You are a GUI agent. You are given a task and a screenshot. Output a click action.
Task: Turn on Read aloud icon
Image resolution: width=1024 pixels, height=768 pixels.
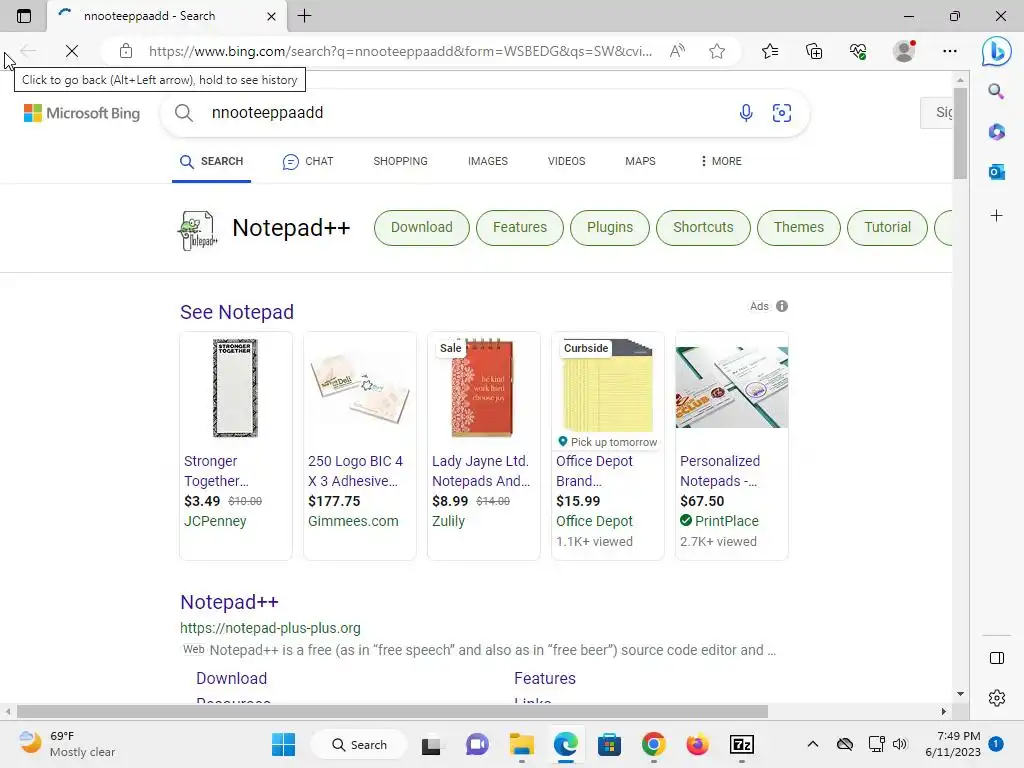click(677, 51)
